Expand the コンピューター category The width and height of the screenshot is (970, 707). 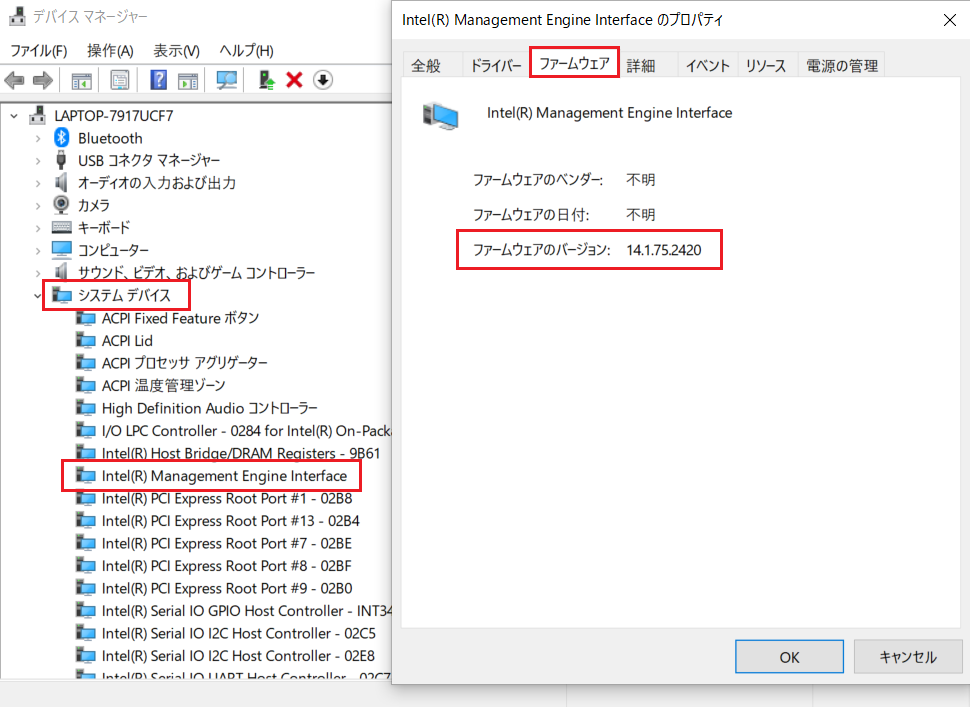(38, 251)
